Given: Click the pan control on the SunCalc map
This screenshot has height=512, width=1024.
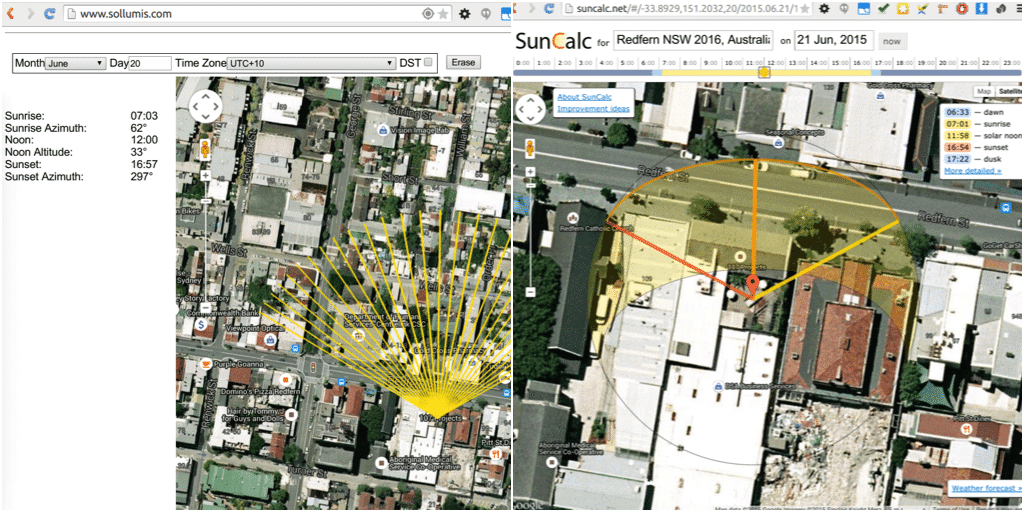Looking at the screenshot, I should (x=532, y=108).
